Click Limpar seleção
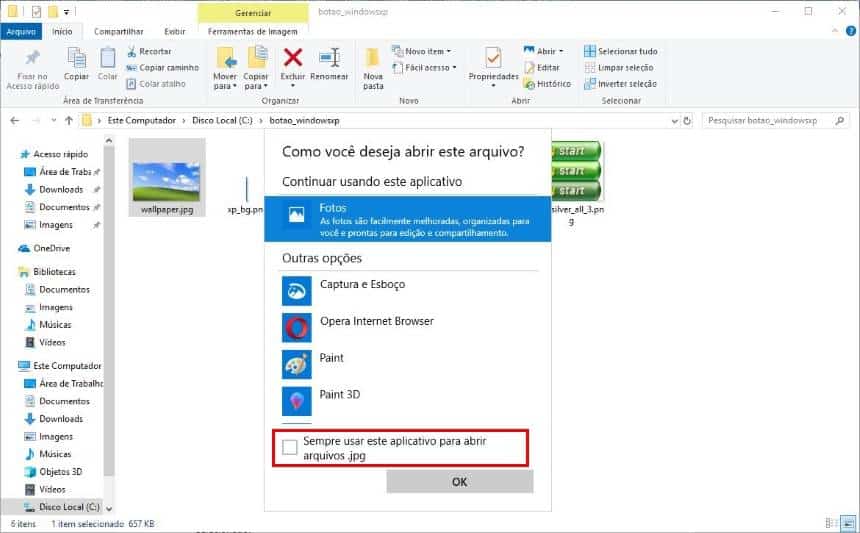860x533 pixels. click(x=619, y=67)
